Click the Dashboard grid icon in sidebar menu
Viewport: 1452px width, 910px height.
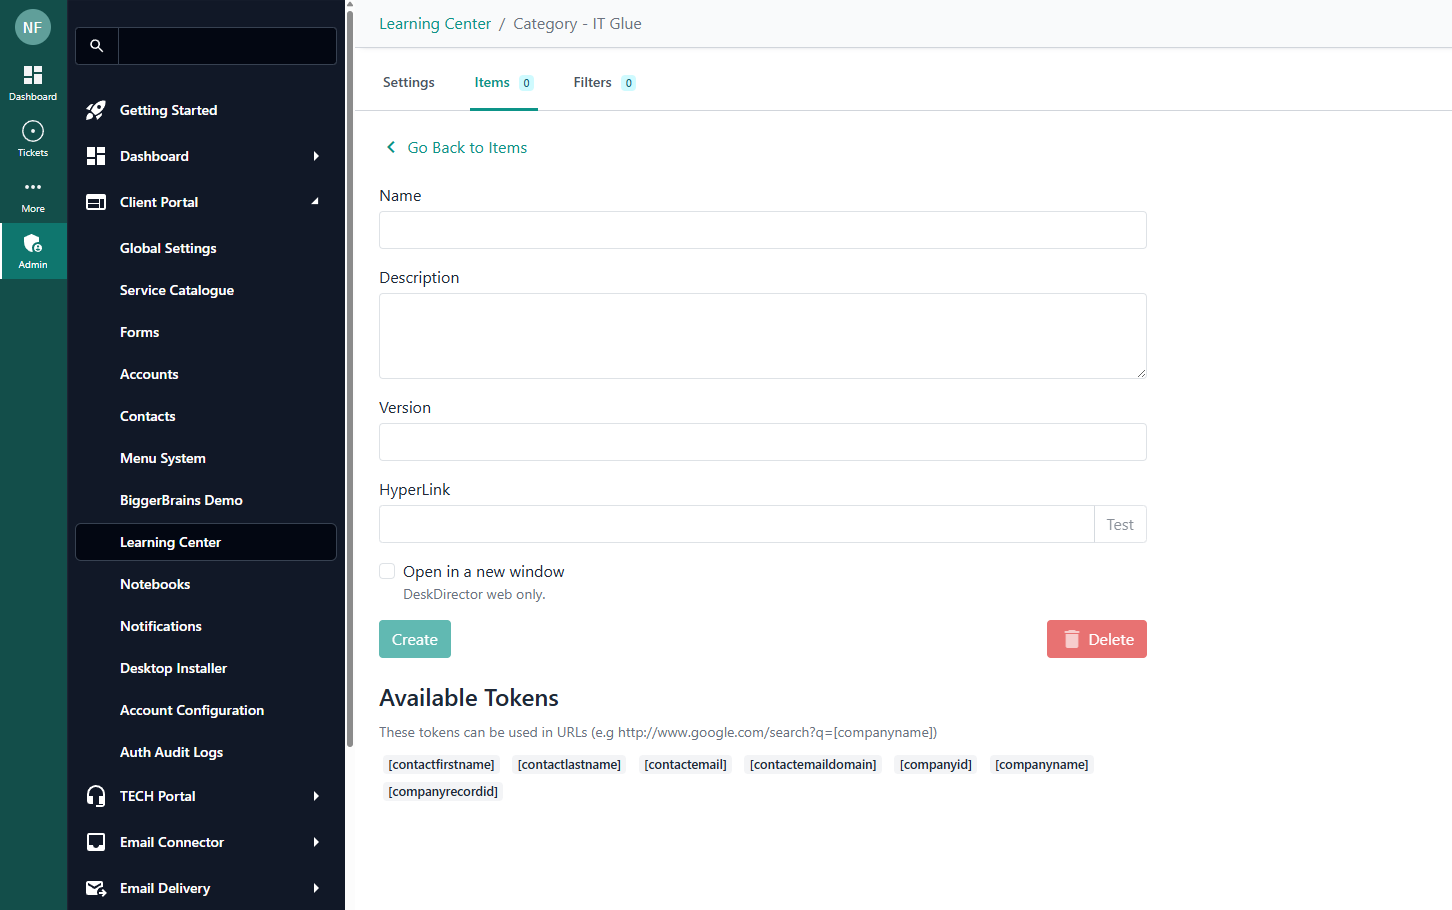pyautogui.click(x=96, y=156)
